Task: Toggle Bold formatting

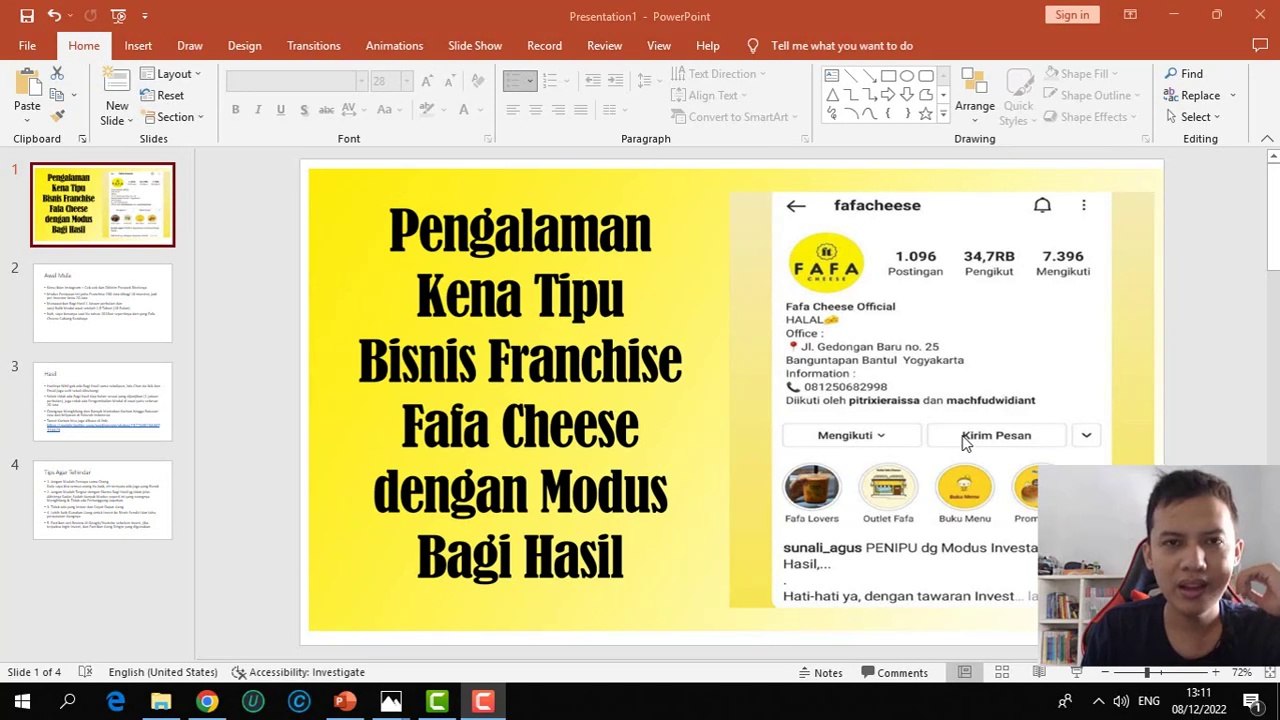Action: (235, 109)
